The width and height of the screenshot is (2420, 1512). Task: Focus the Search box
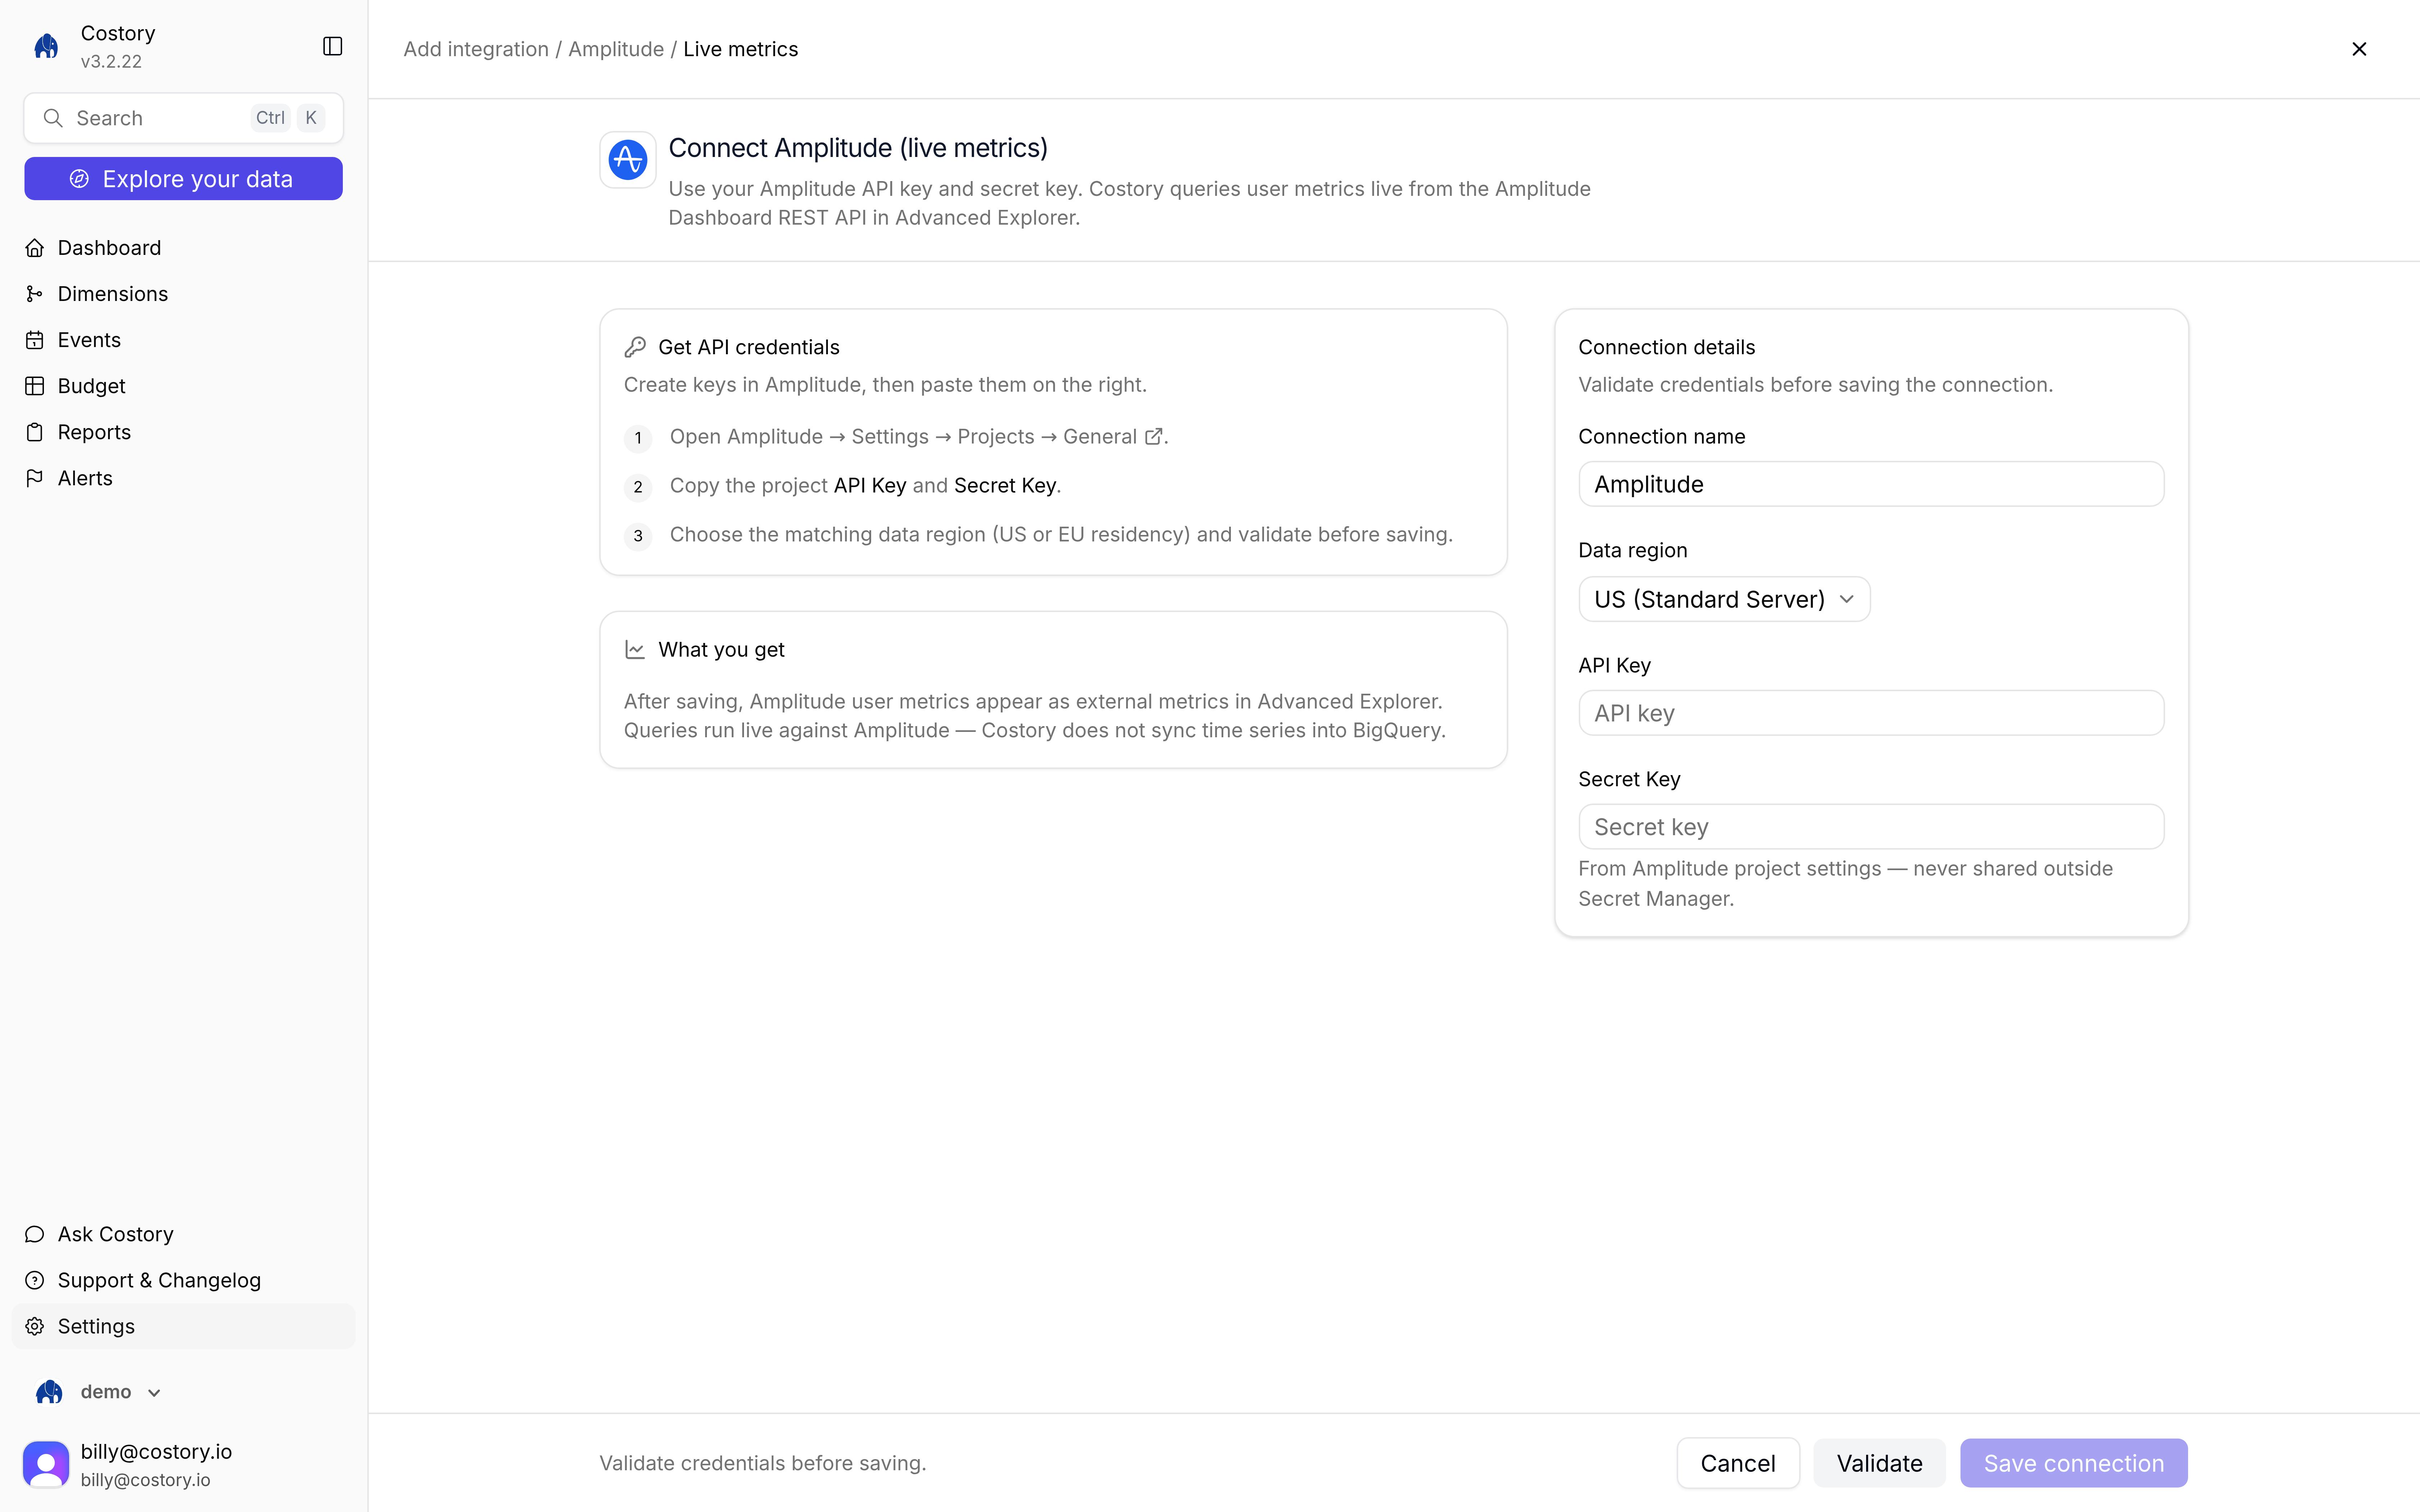[184, 118]
